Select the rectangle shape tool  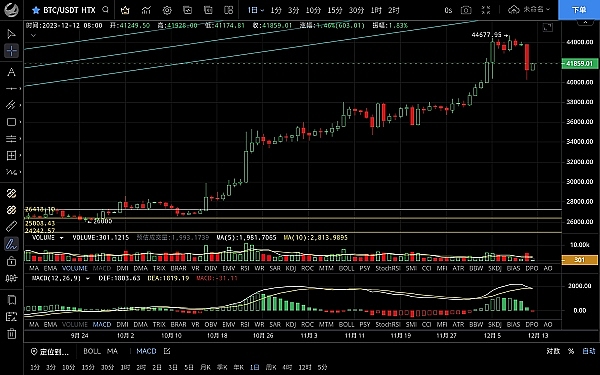click(x=11, y=122)
